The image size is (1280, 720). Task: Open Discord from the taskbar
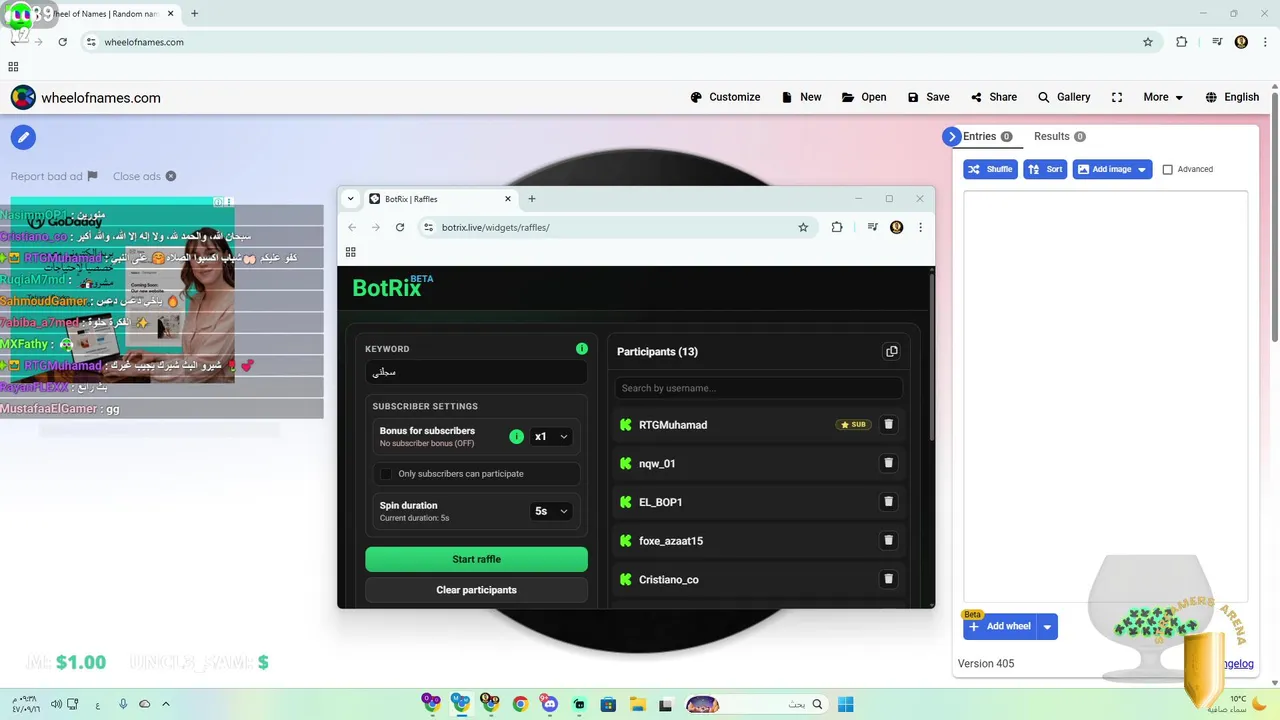(x=549, y=704)
